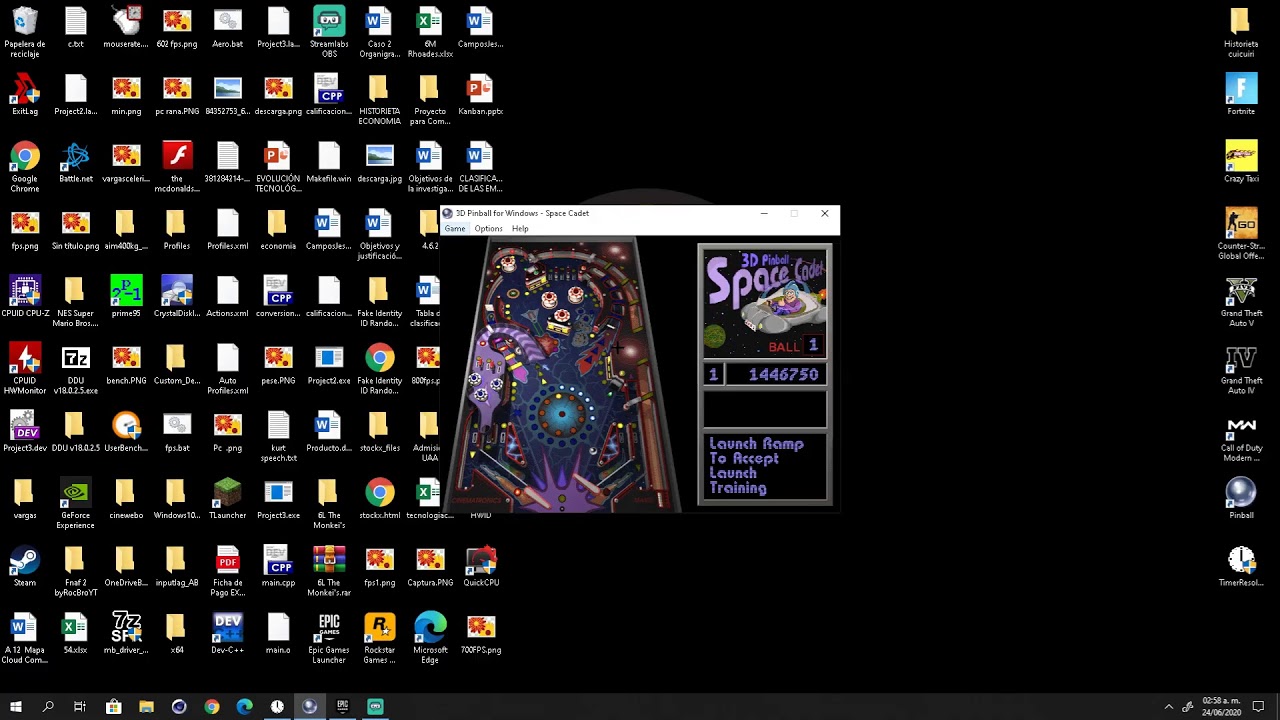The width and height of the screenshot is (1280, 720).
Task: Open Google Chrome desktop shortcut
Action: click(x=25, y=167)
